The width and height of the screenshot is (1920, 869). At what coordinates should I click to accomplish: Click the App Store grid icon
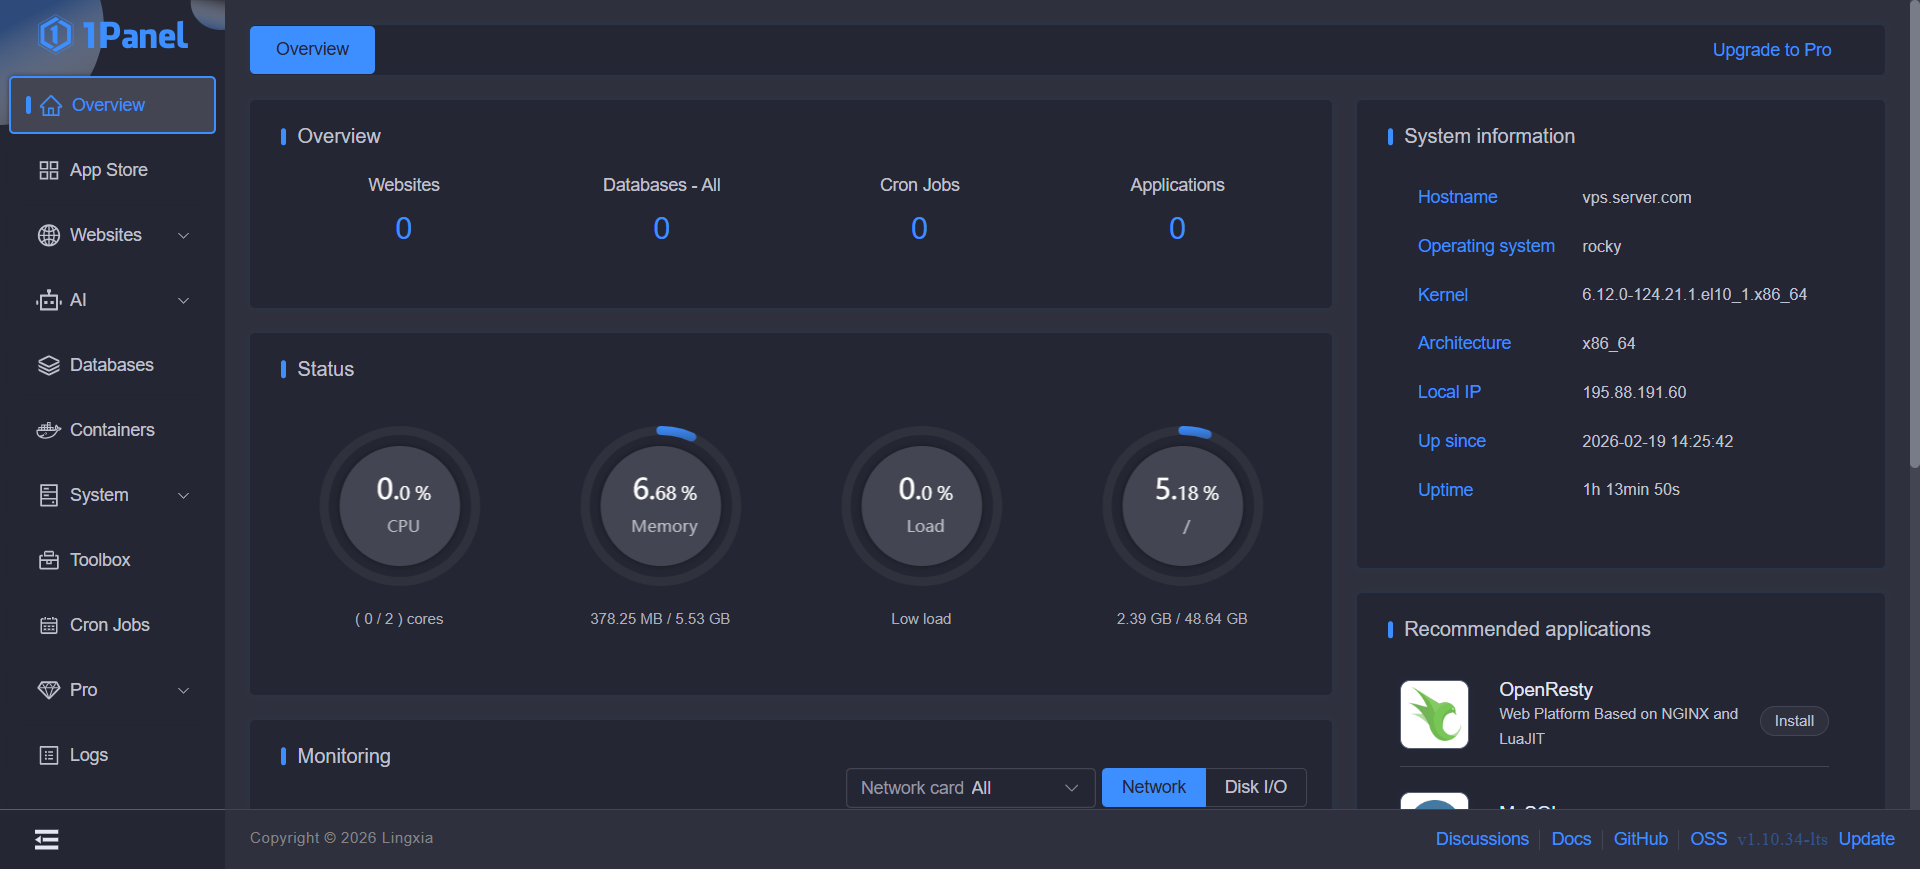click(48, 170)
